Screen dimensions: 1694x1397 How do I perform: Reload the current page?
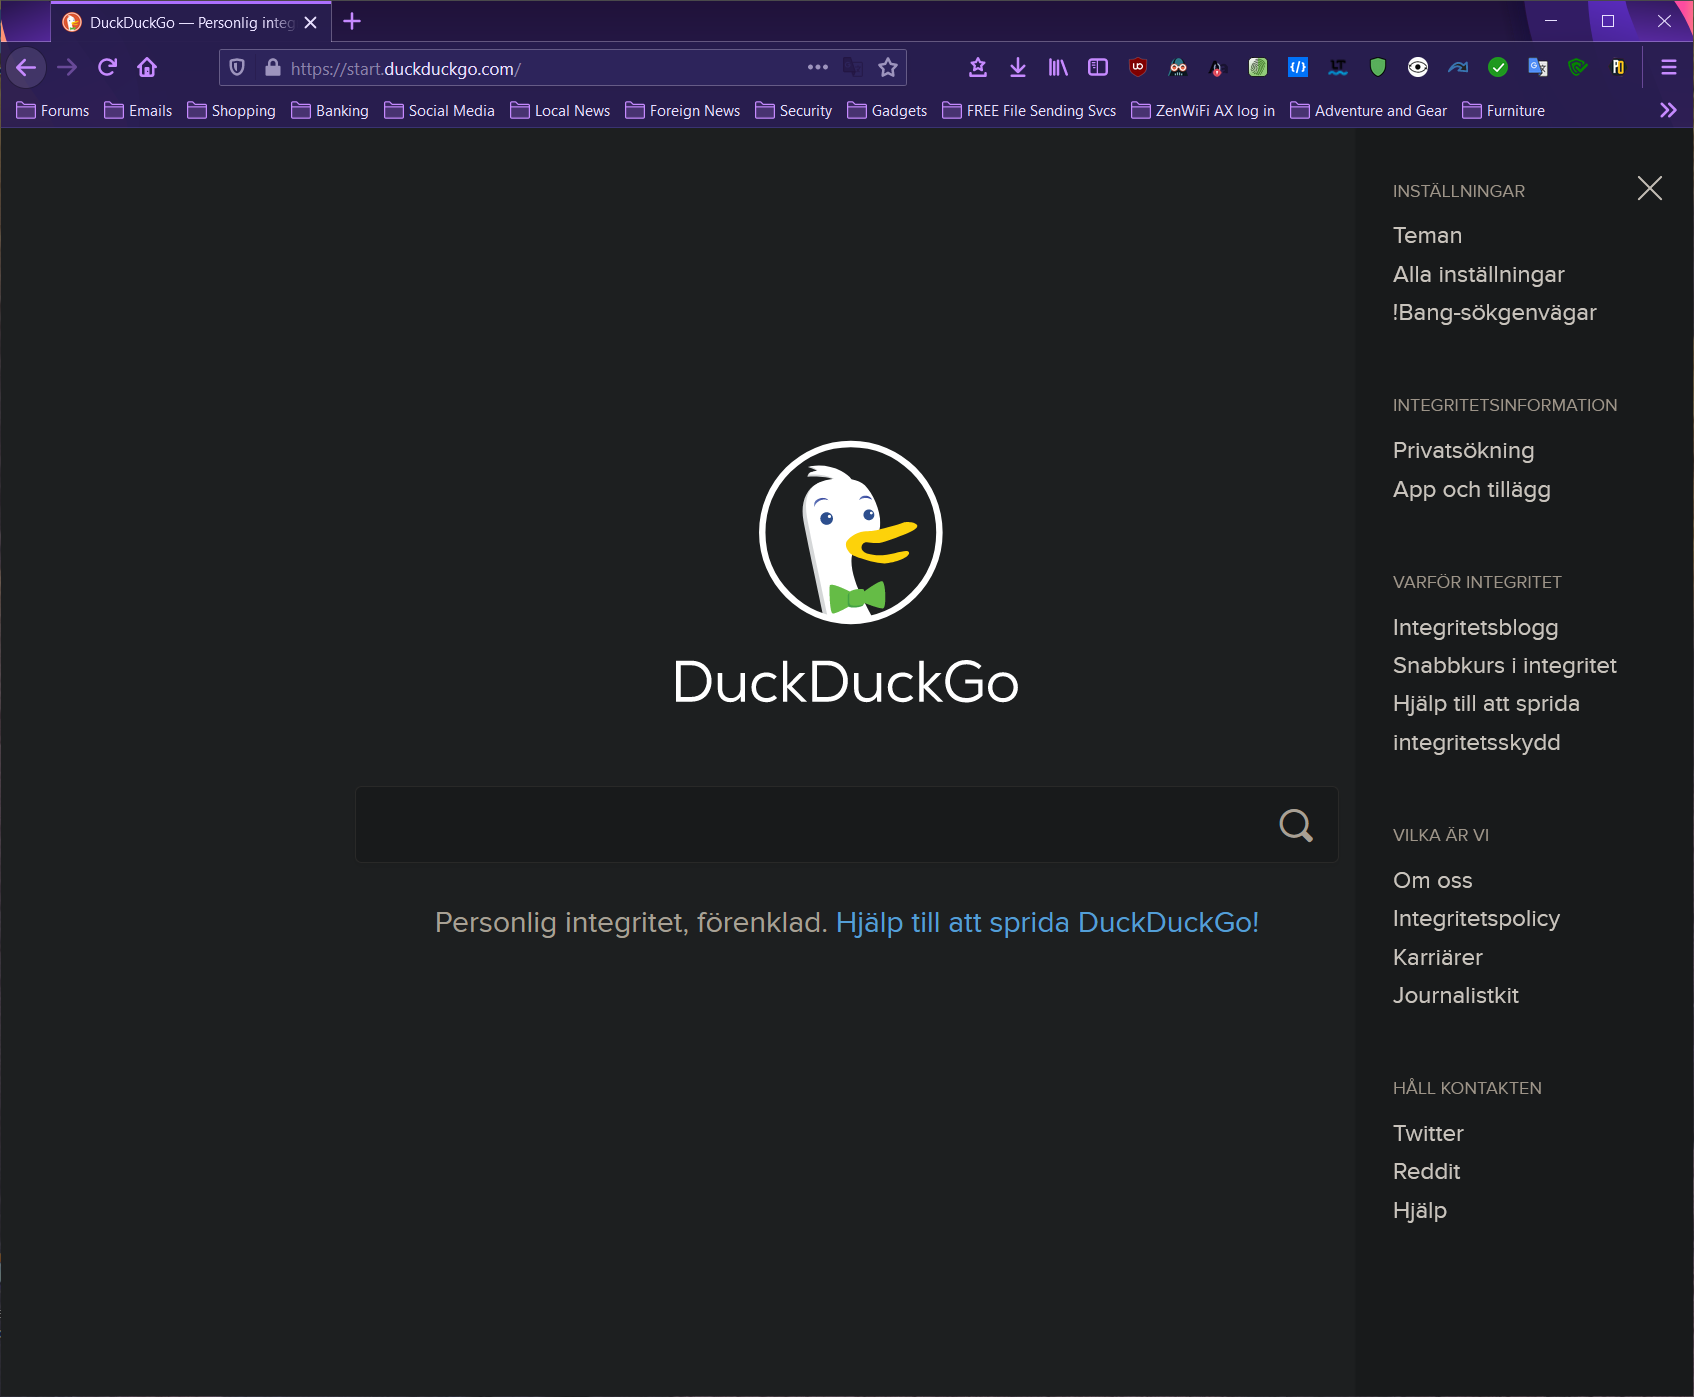(107, 68)
